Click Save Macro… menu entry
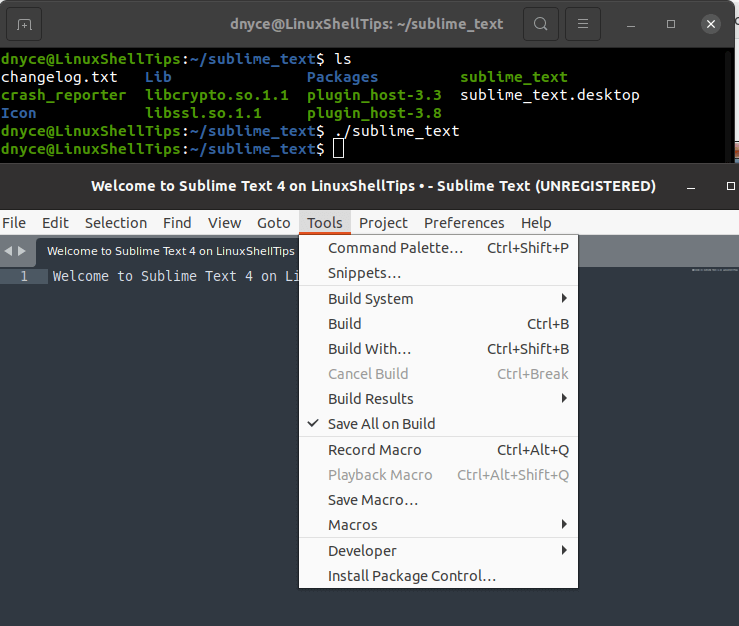Image resolution: width=739 pixels, height=626 pixels. click(x=438, y=500)
